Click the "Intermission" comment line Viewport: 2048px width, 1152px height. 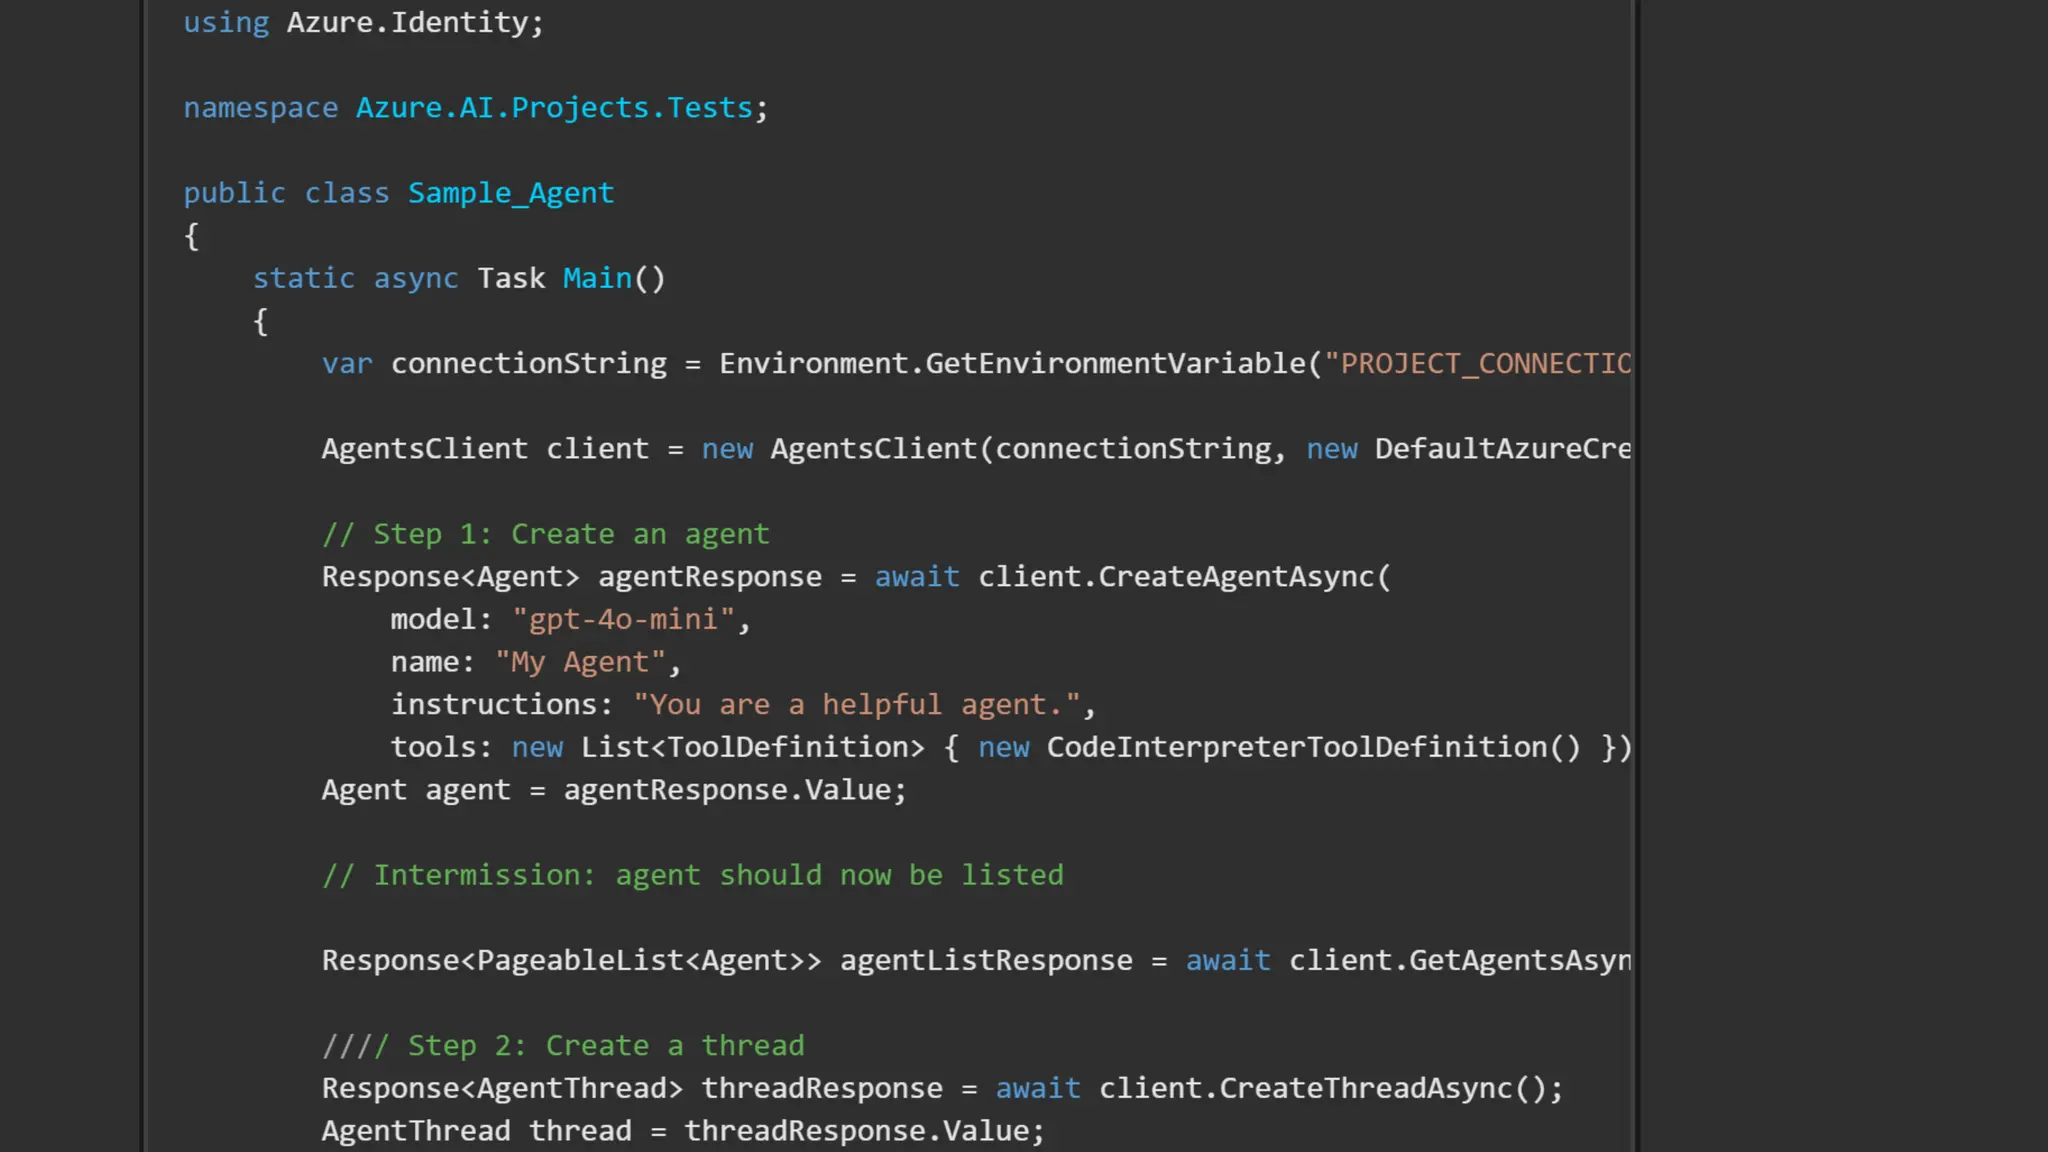(692, 875)
